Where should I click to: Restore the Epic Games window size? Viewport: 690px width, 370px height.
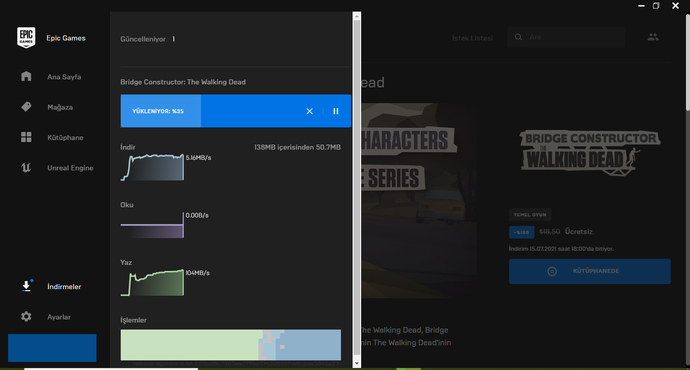656,6
